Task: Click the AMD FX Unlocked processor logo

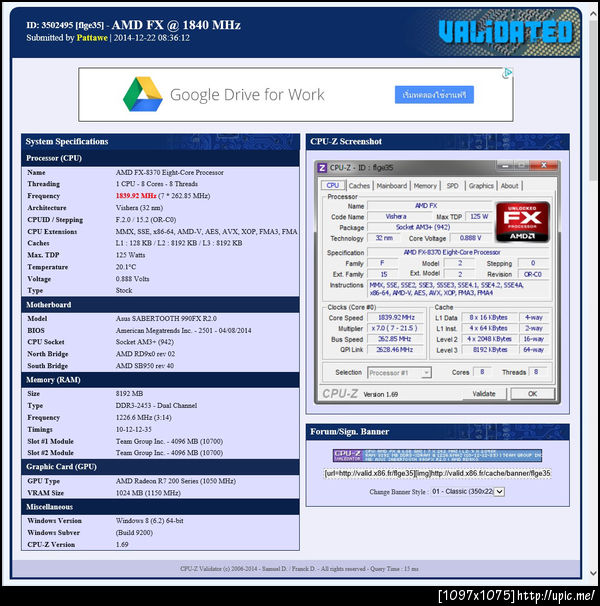Action: click(523, 221)
